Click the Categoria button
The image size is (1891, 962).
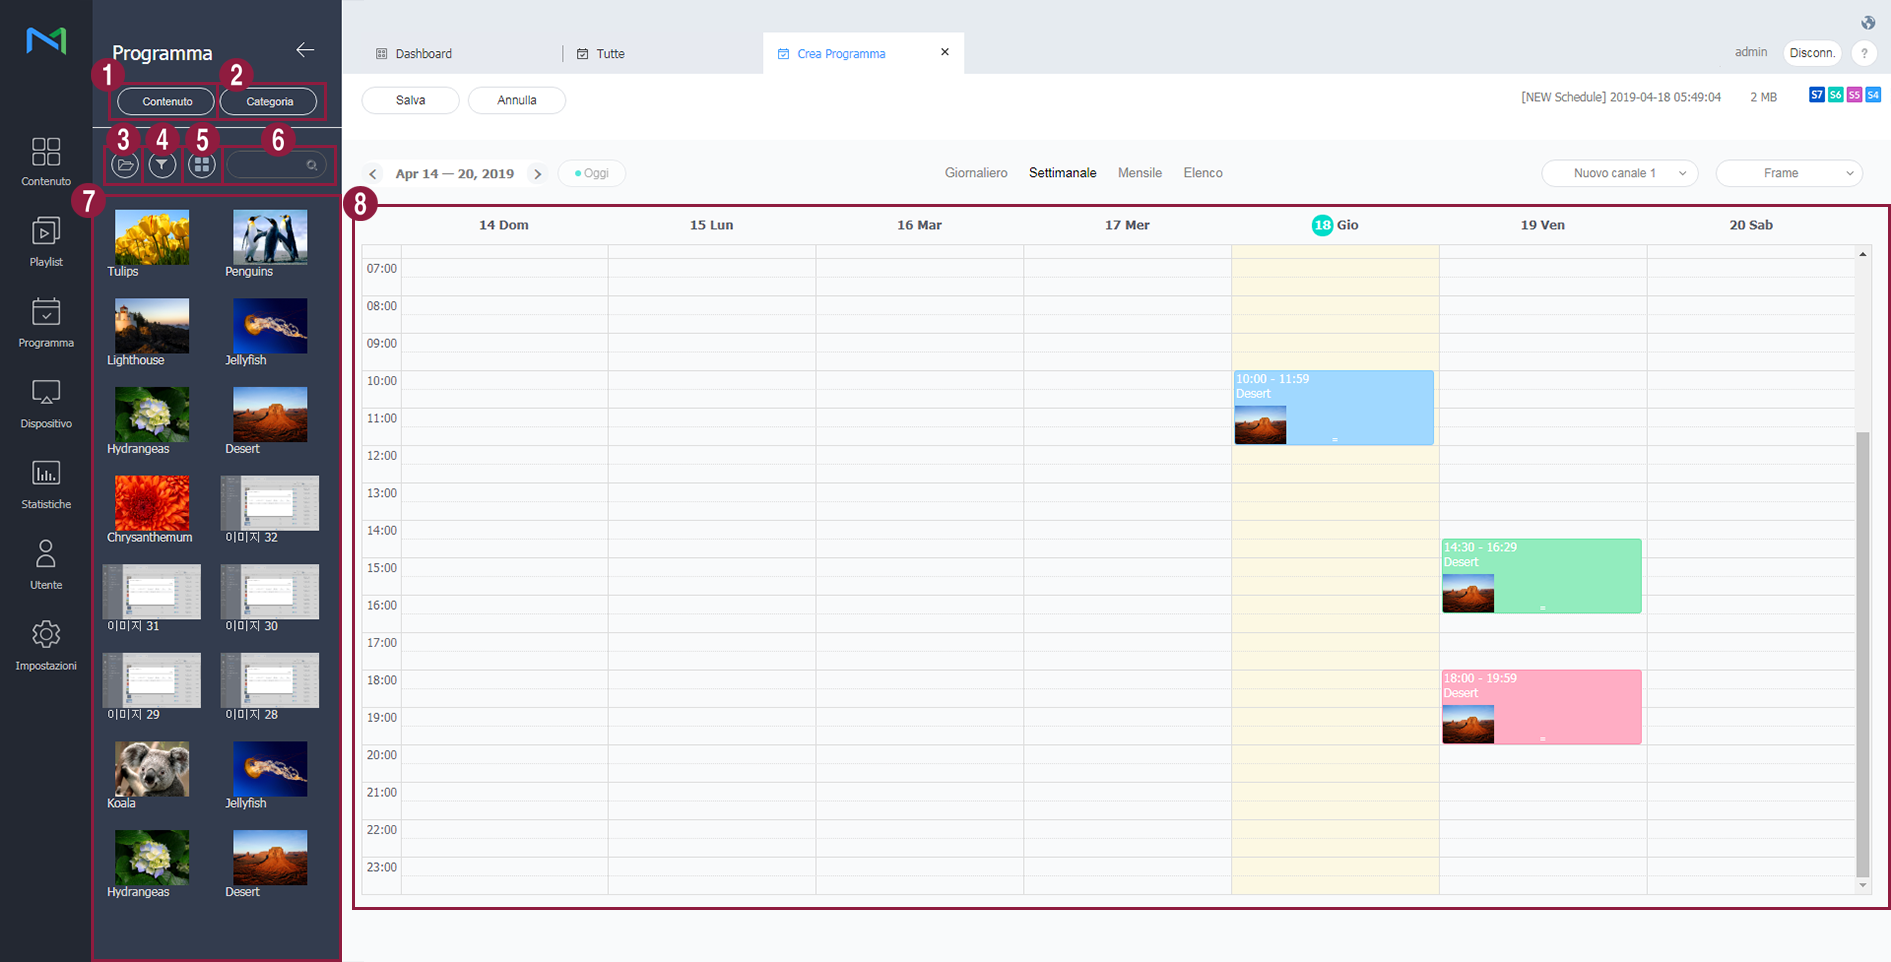click(x=269, y=101)
